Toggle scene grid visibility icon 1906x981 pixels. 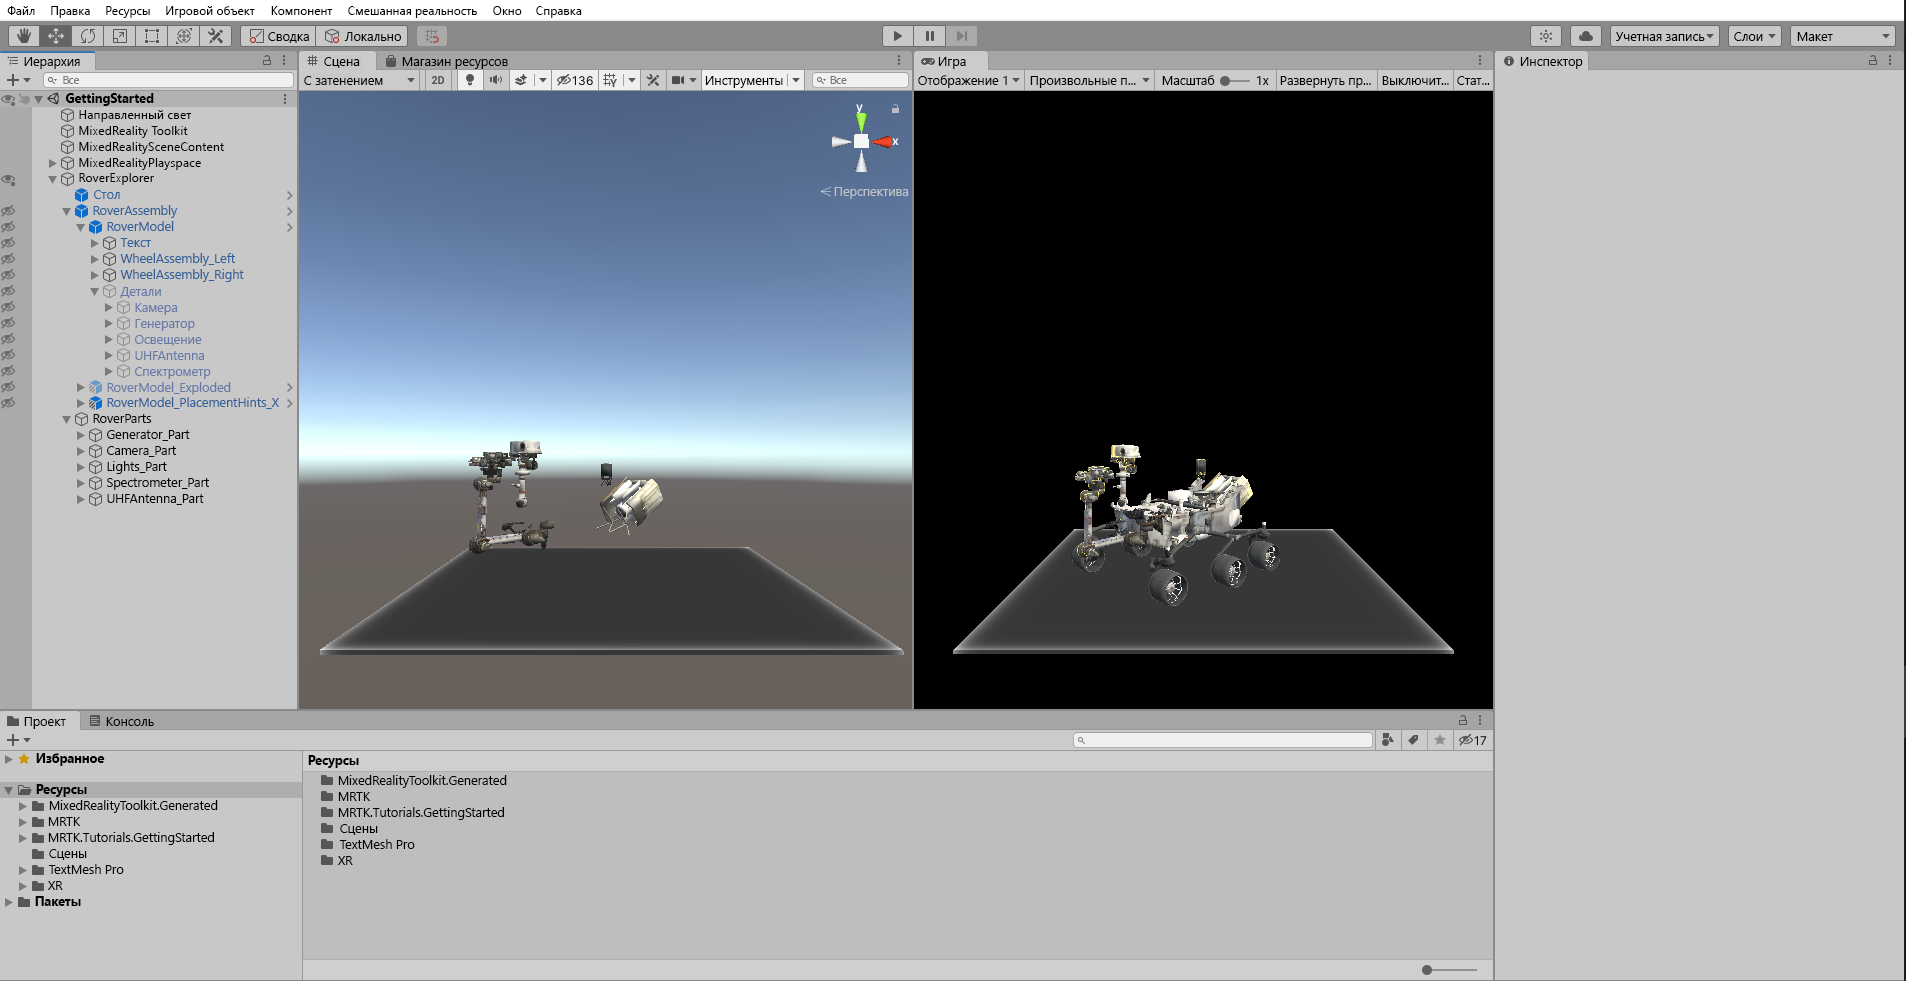click(x=610, y=80)
